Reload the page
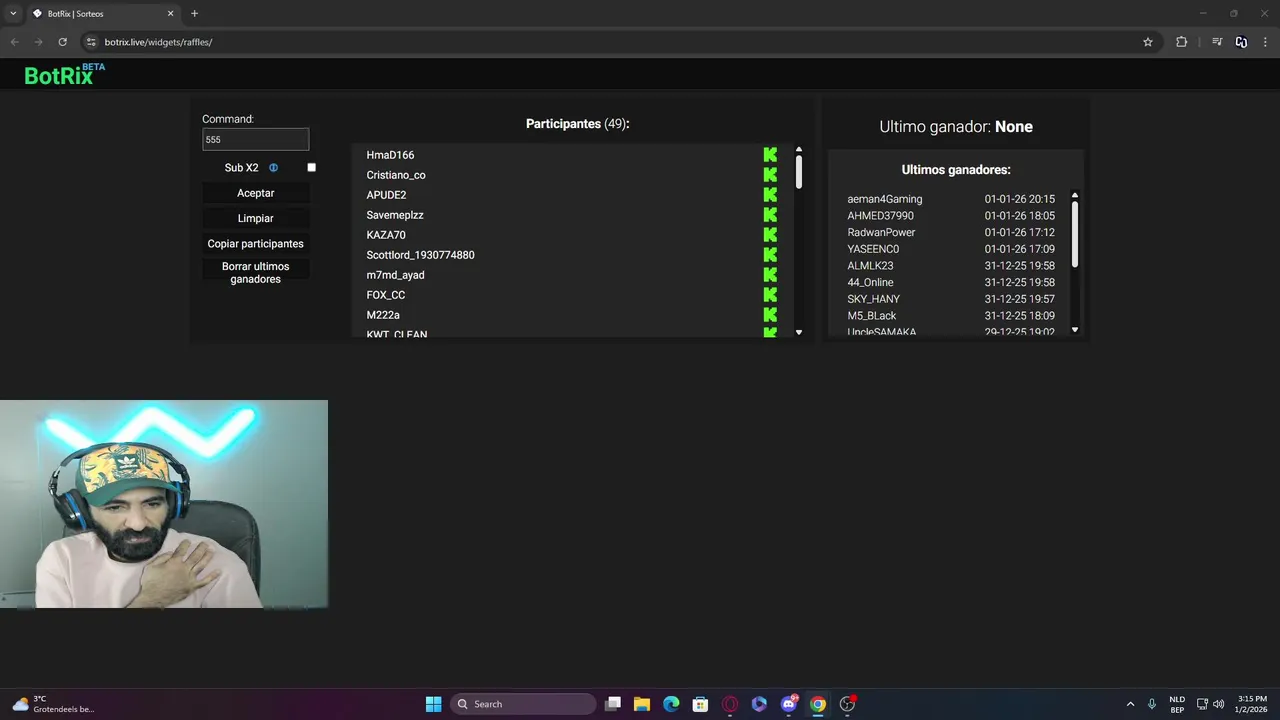This screenshot has width=1280, height=720. (x=62, y=42)
